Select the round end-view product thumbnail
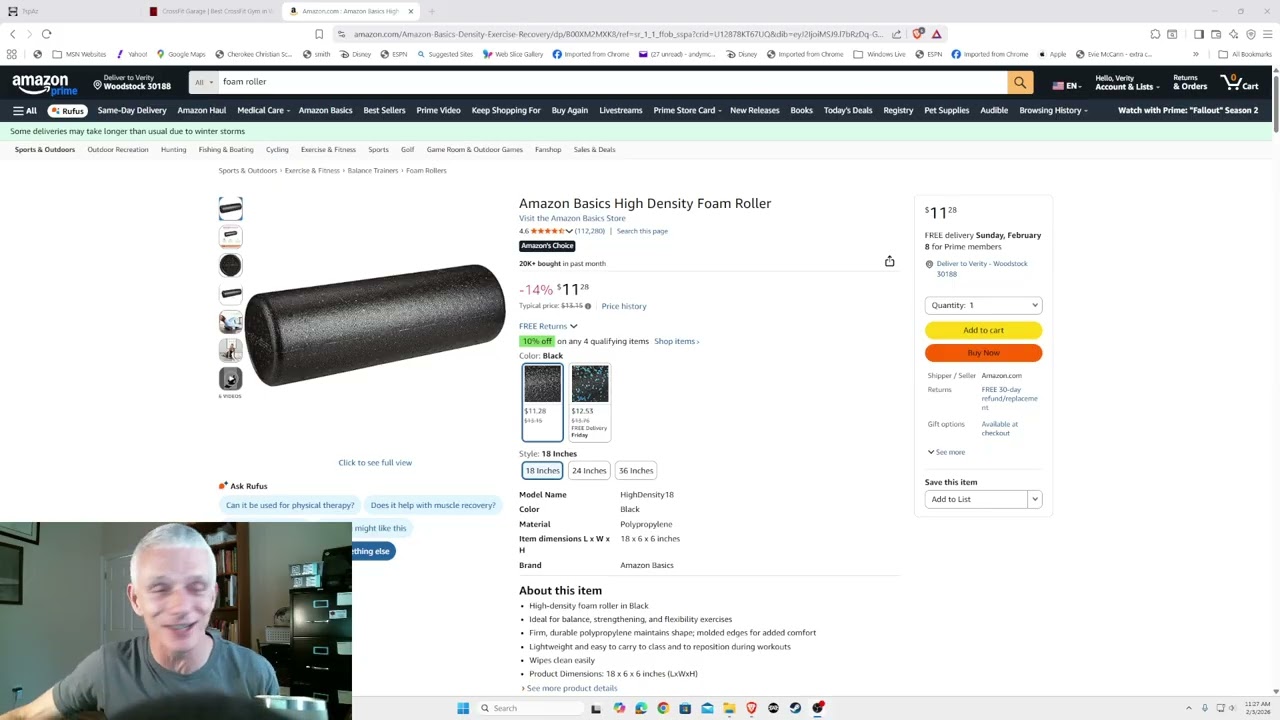The width and height of the screenshot is (1280, 720). (231, 265)
